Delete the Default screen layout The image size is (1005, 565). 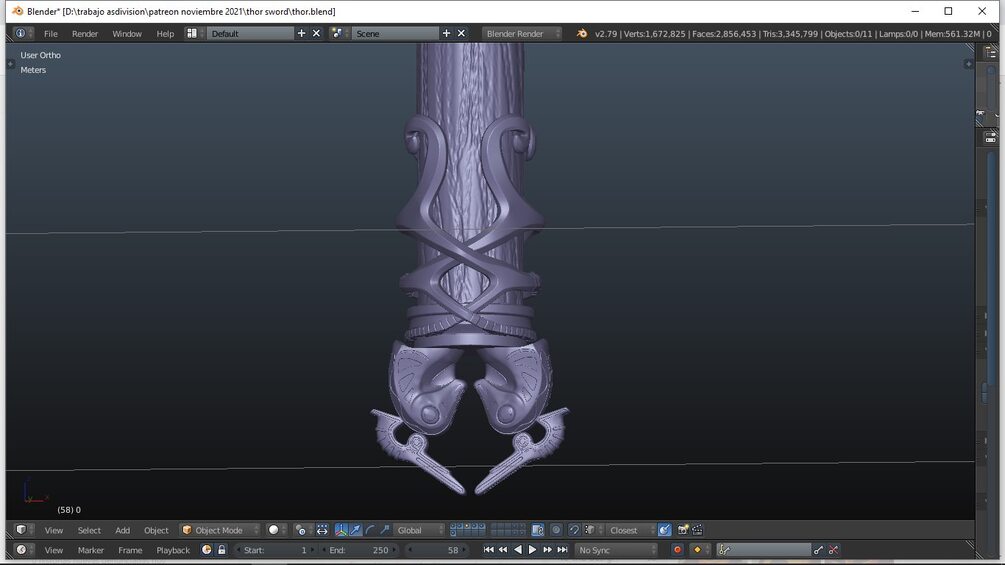click(x=316, y=33)
